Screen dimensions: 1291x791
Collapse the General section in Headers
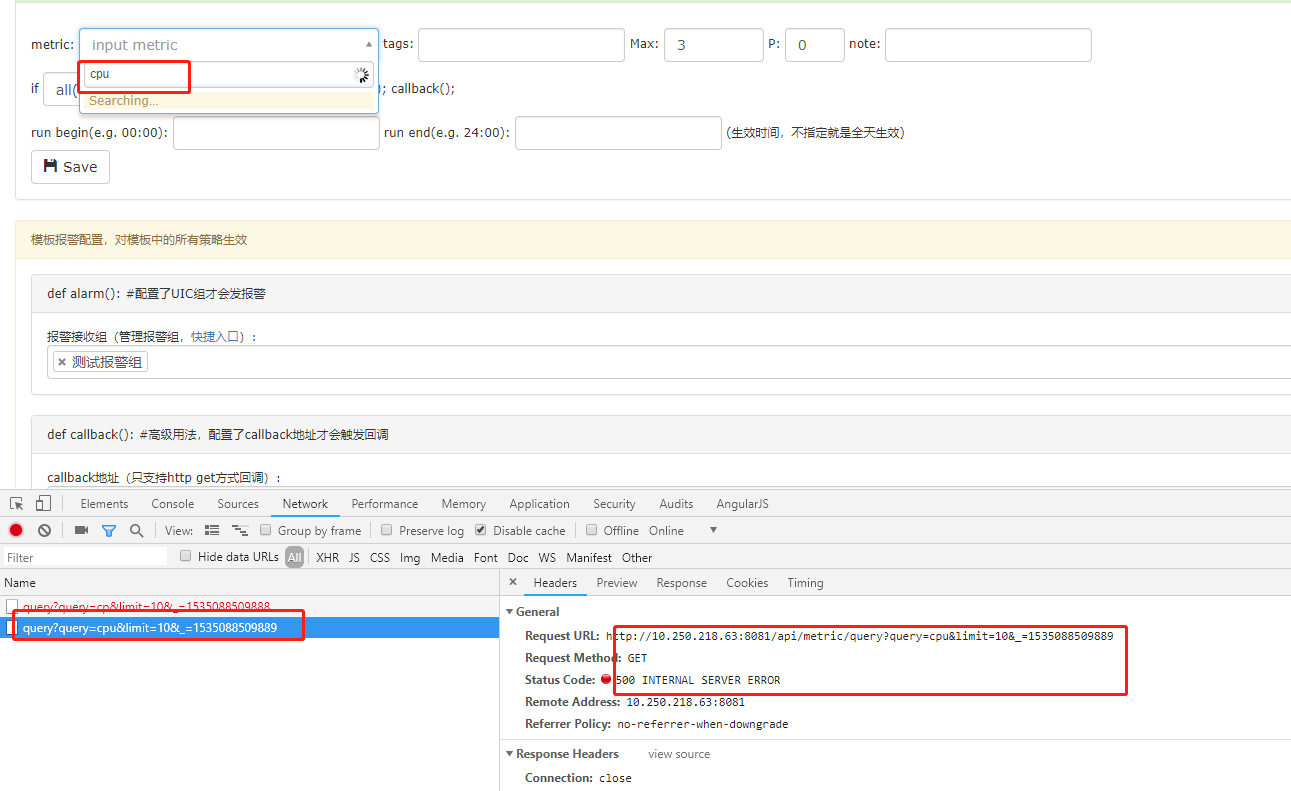(511, 611)
